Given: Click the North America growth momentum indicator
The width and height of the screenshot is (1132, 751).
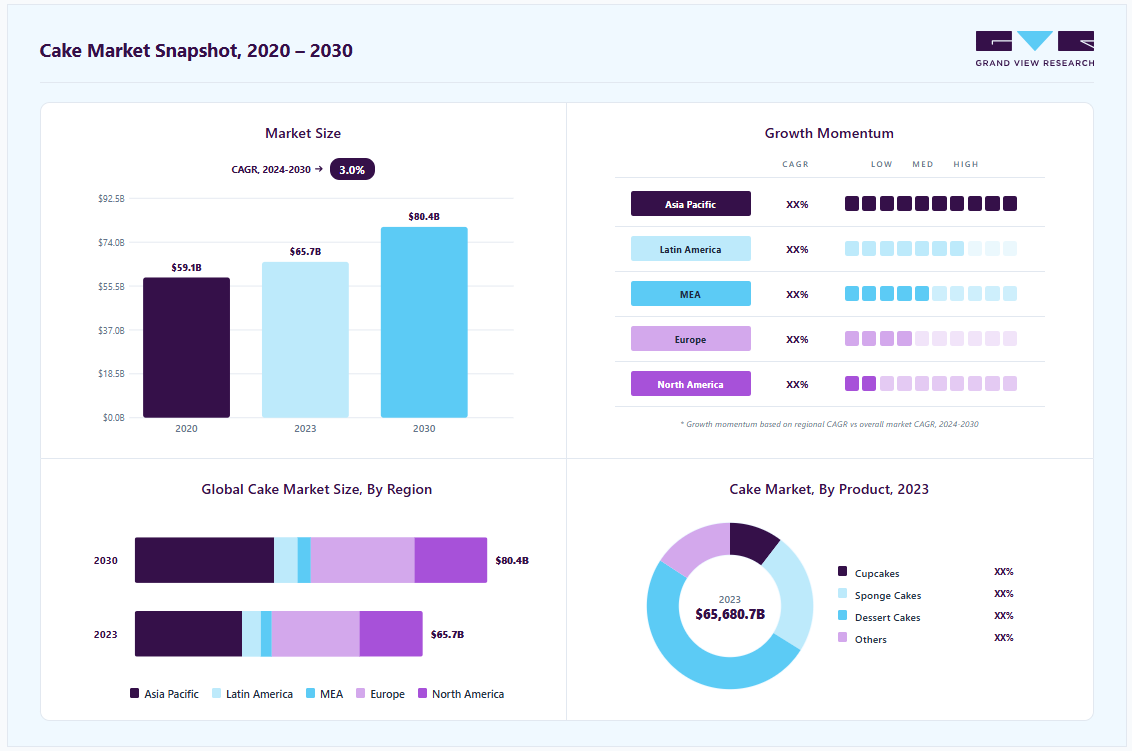Looking at the screenshot, I should click(x=931, y=383).
